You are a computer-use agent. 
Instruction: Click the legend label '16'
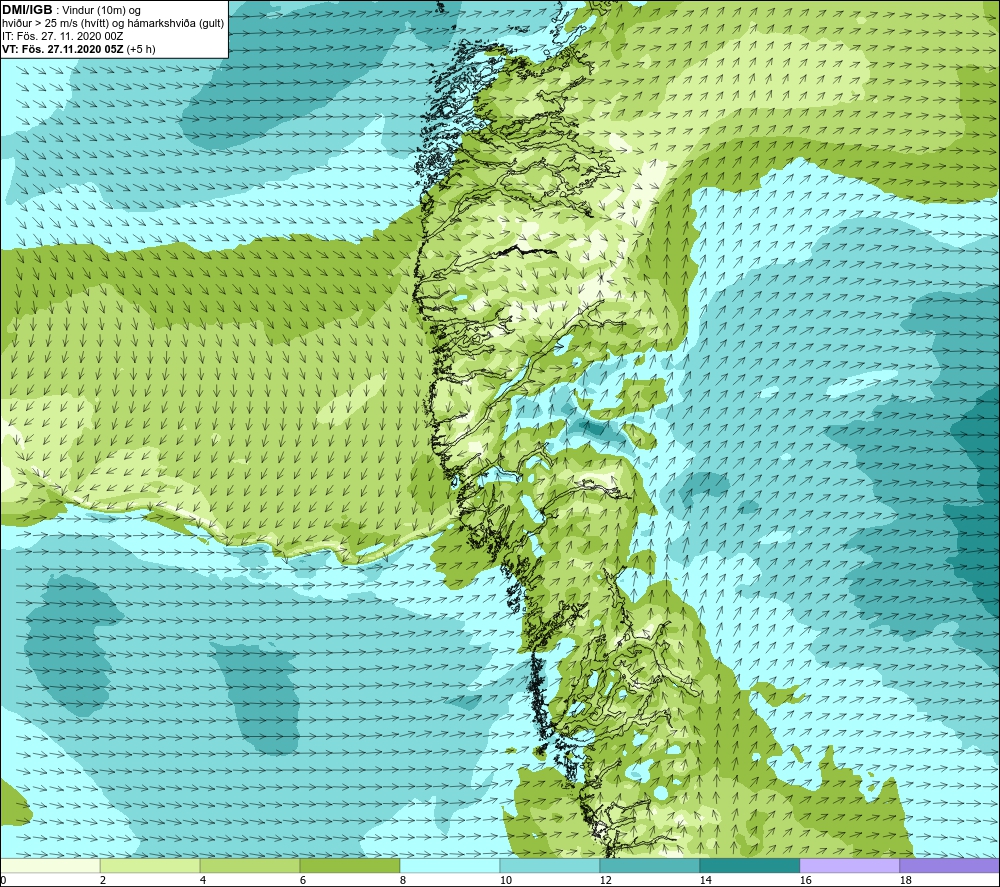[805, 880]
